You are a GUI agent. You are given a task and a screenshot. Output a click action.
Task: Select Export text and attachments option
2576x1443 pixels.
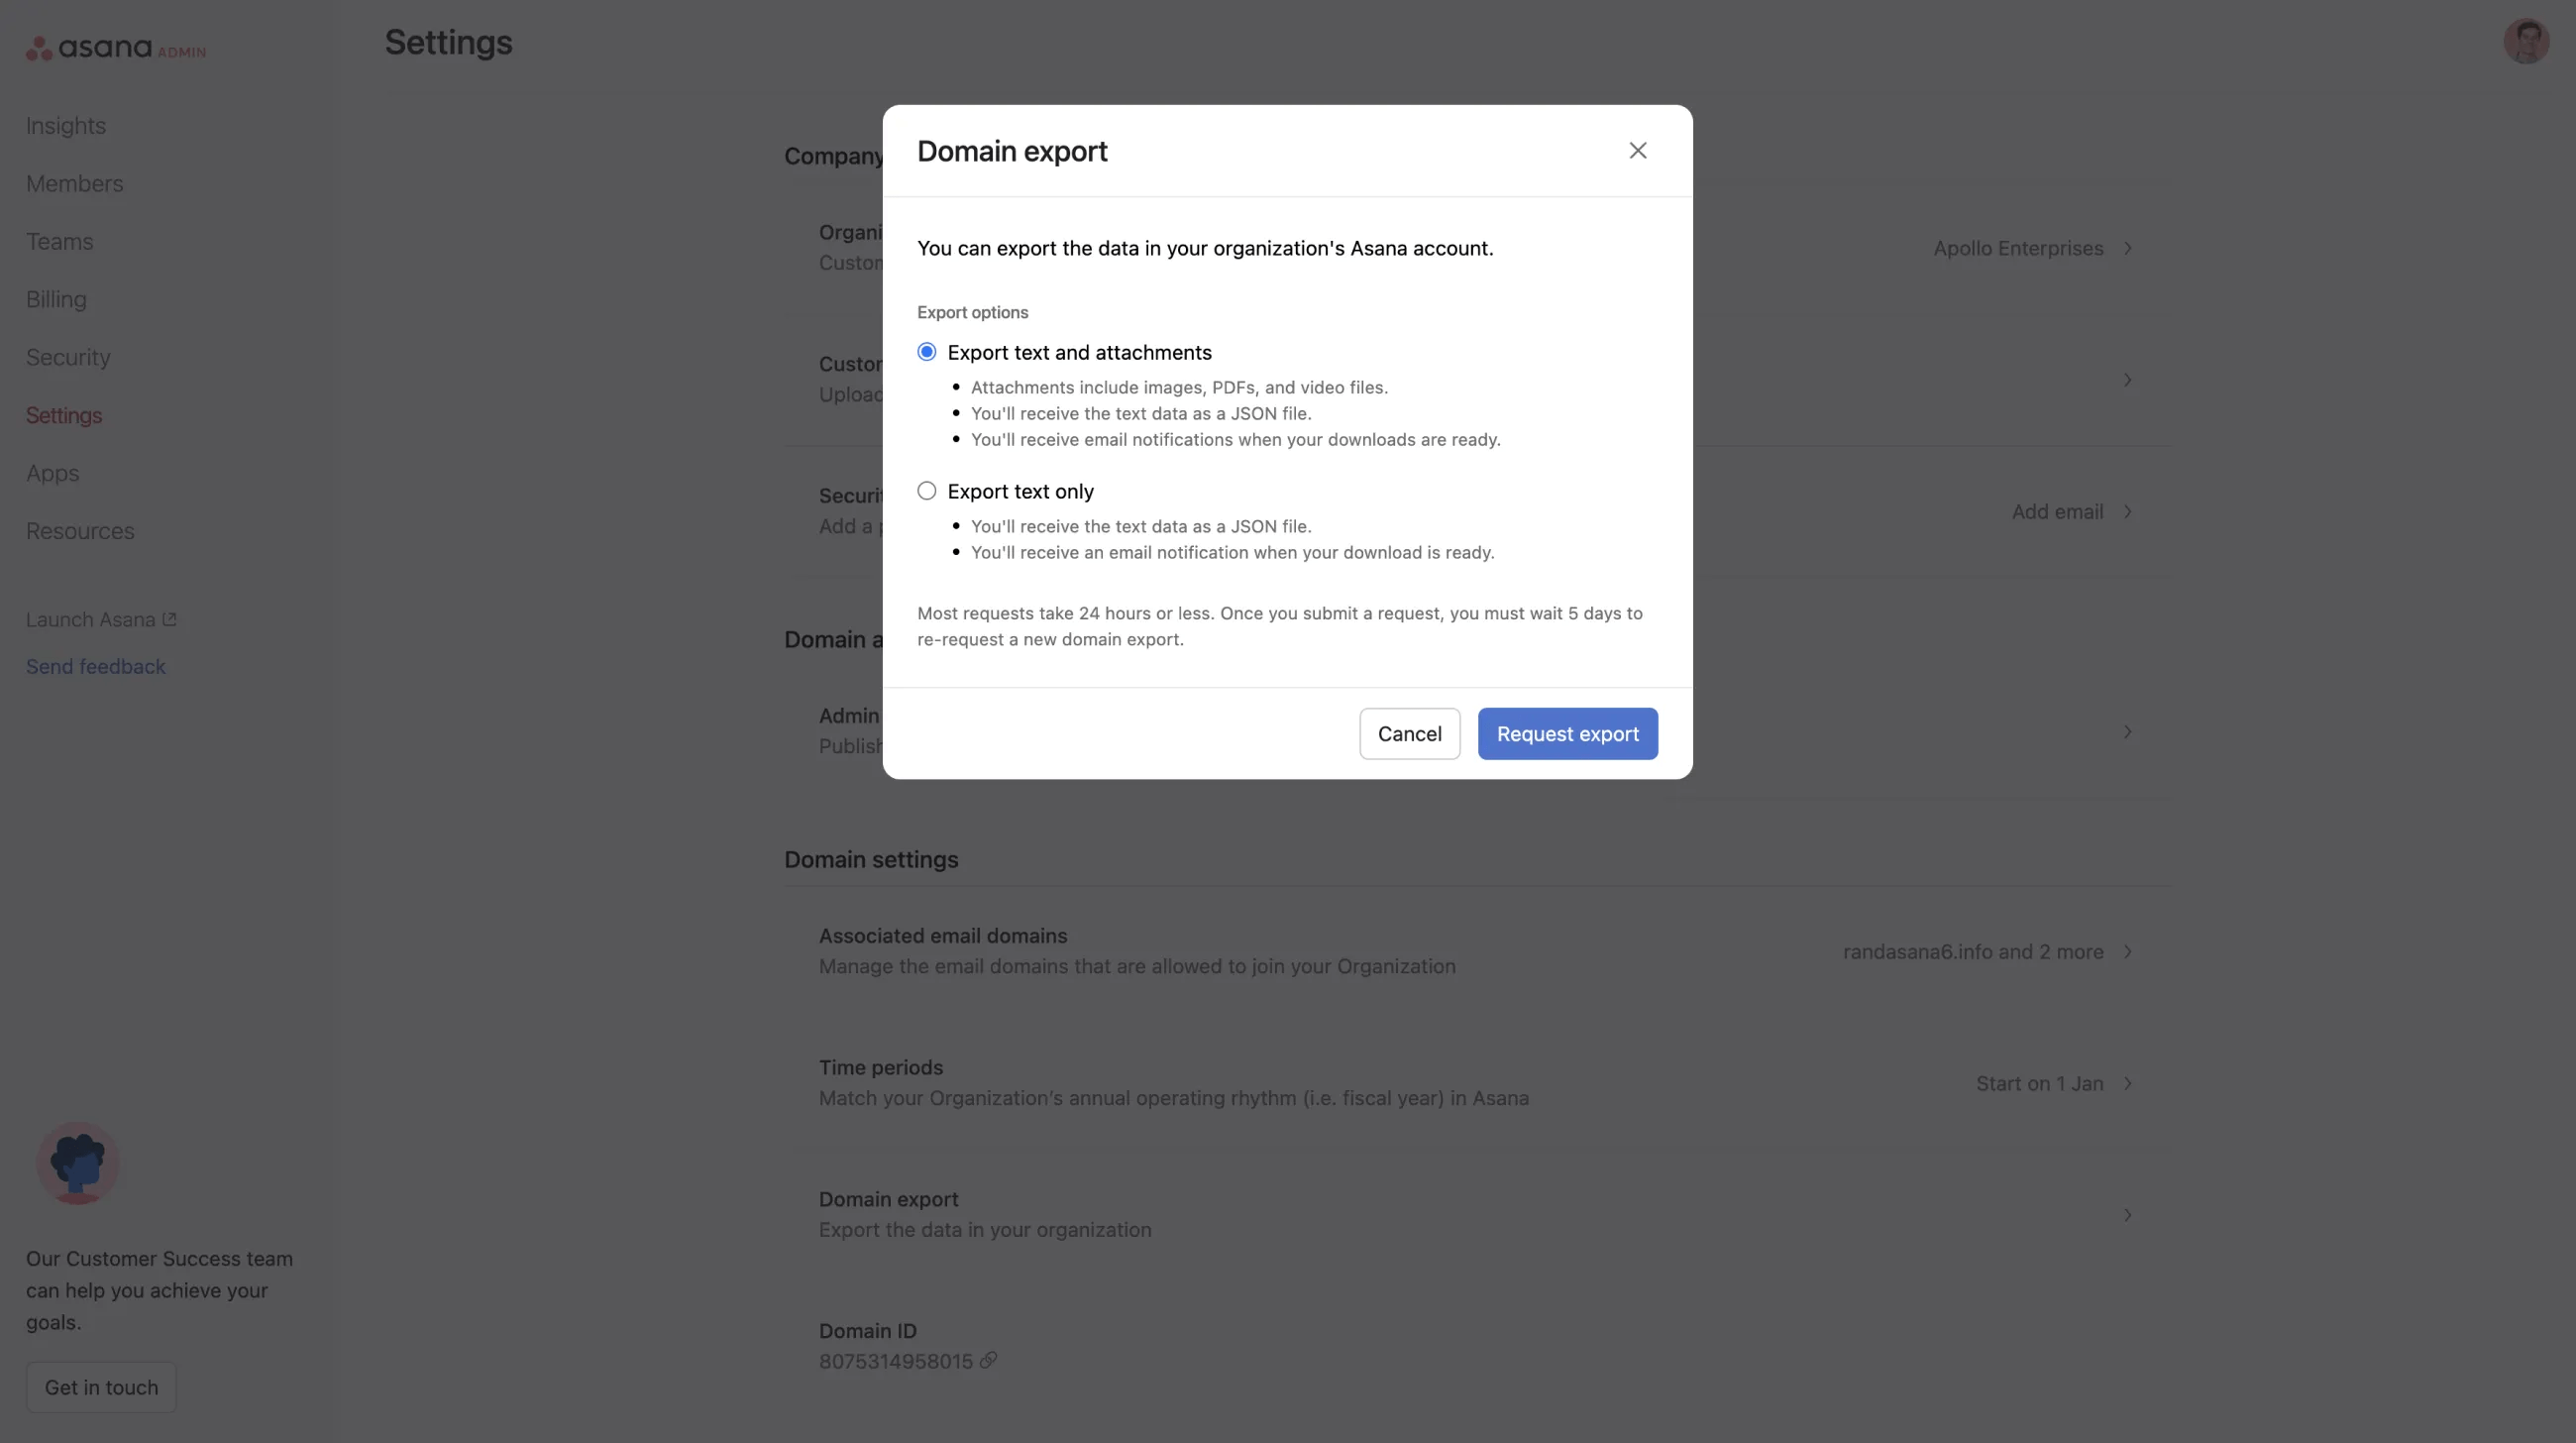[x=927, y=352]
